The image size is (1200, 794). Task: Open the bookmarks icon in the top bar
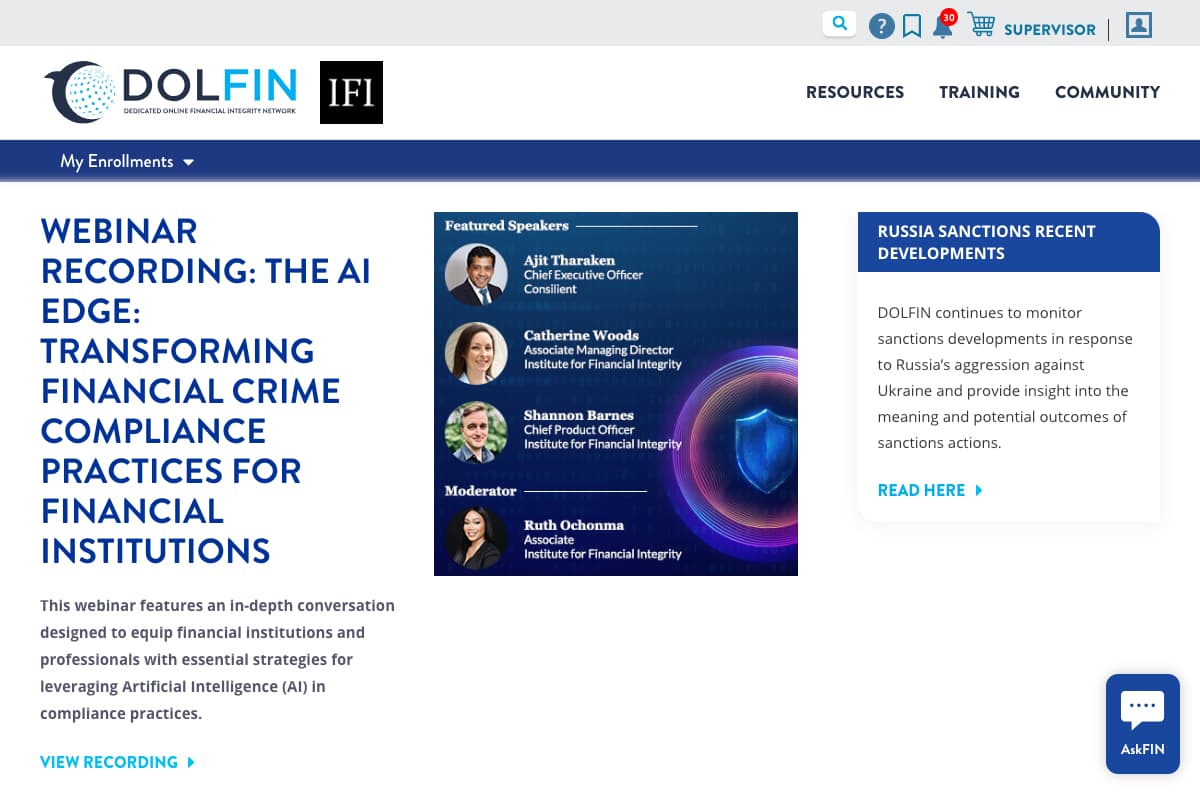(911, 26)
